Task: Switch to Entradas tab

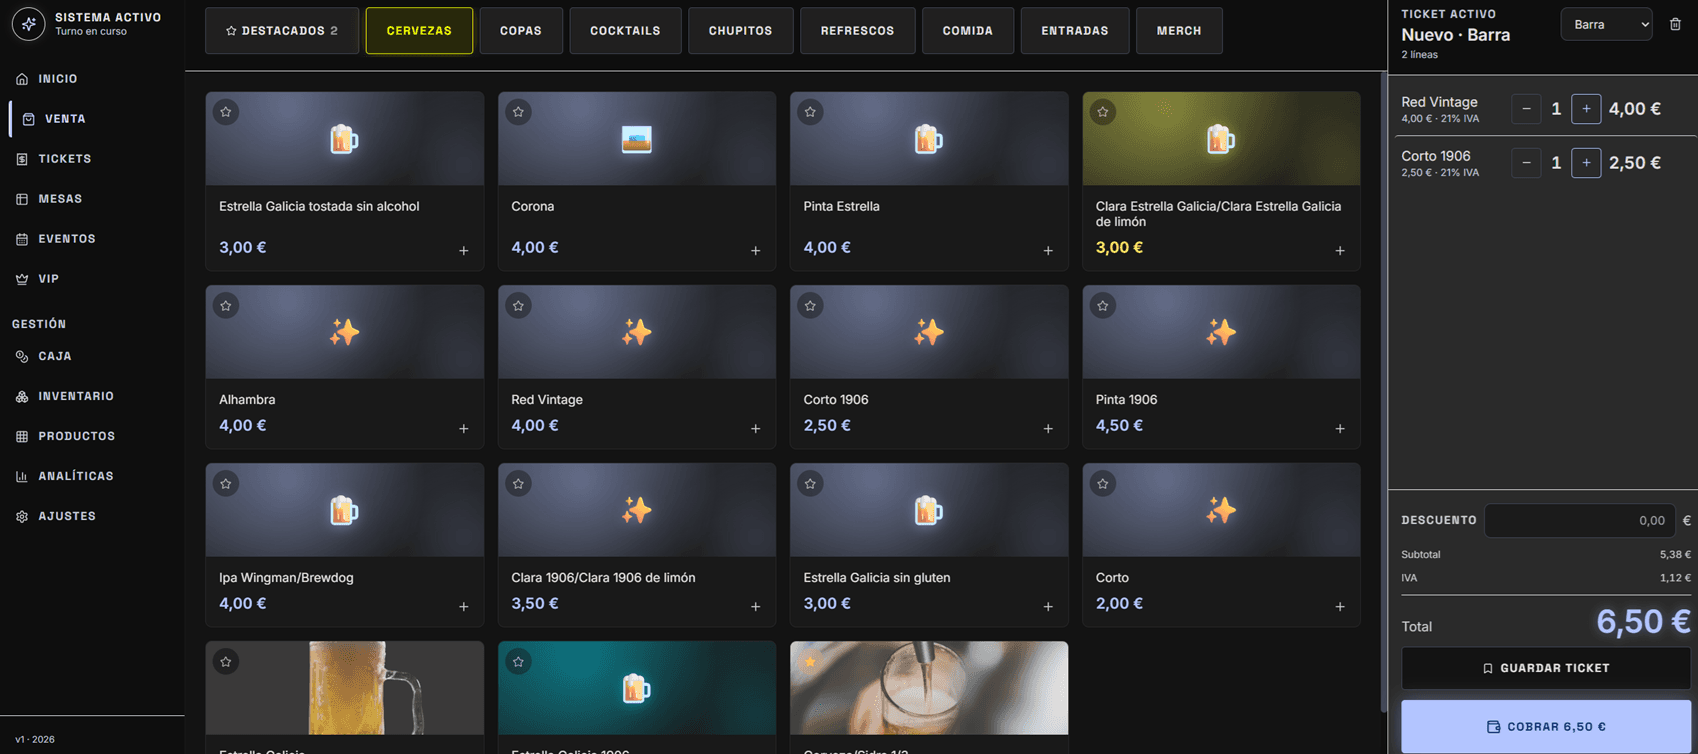Action: (1075, 31)
